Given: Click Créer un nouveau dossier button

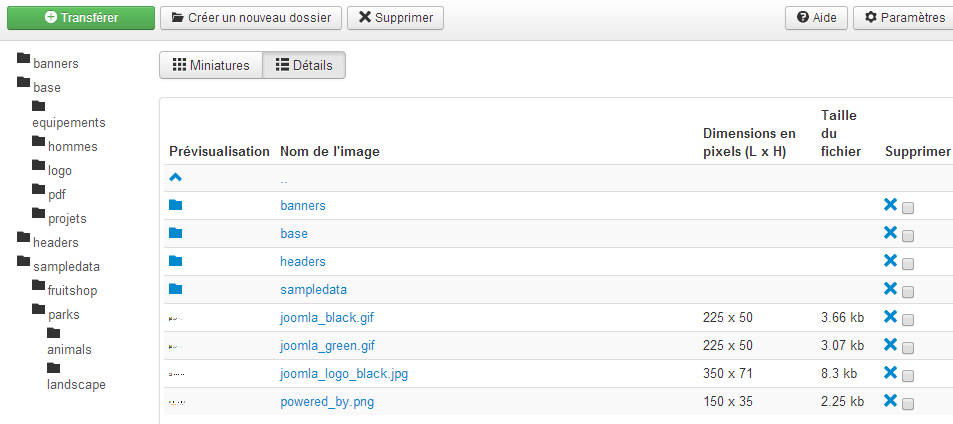Looking at the screenshot, I should [251, 18].
